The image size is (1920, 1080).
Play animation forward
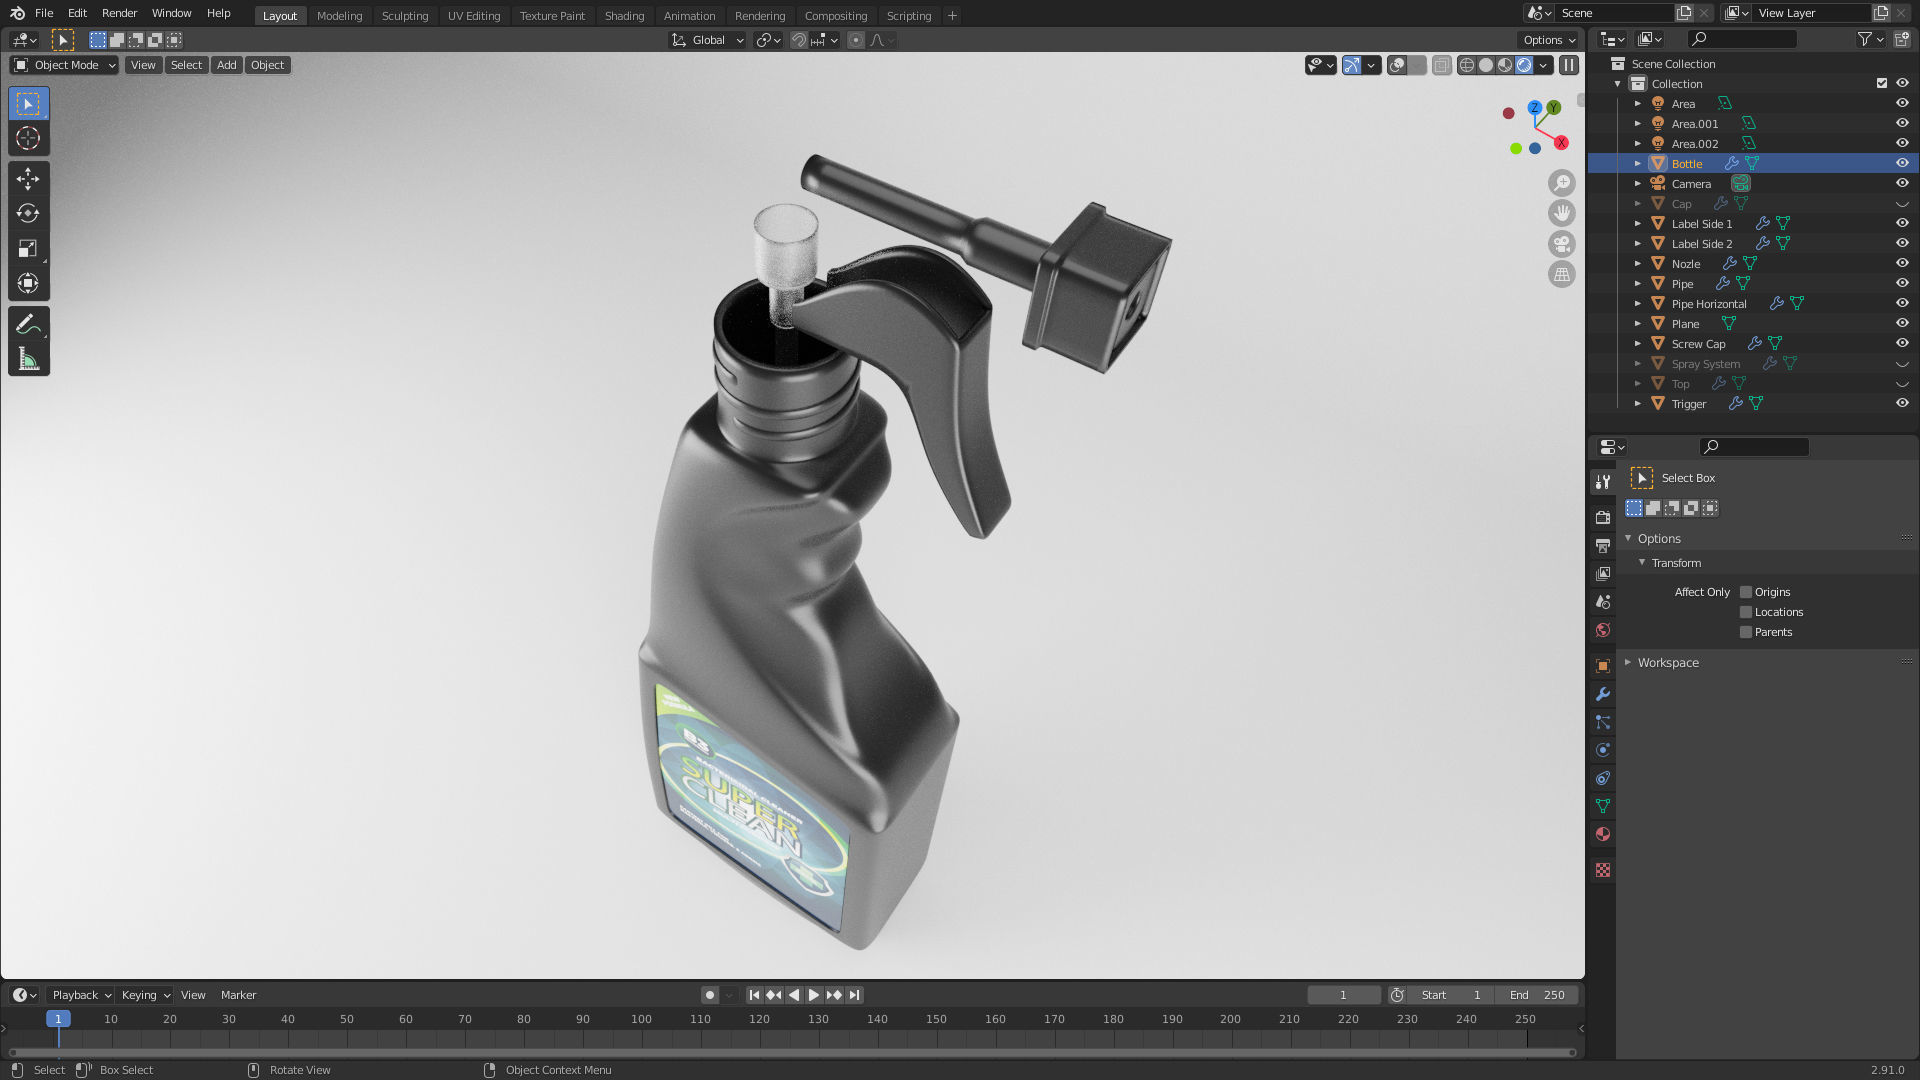[x=814, y=995]
